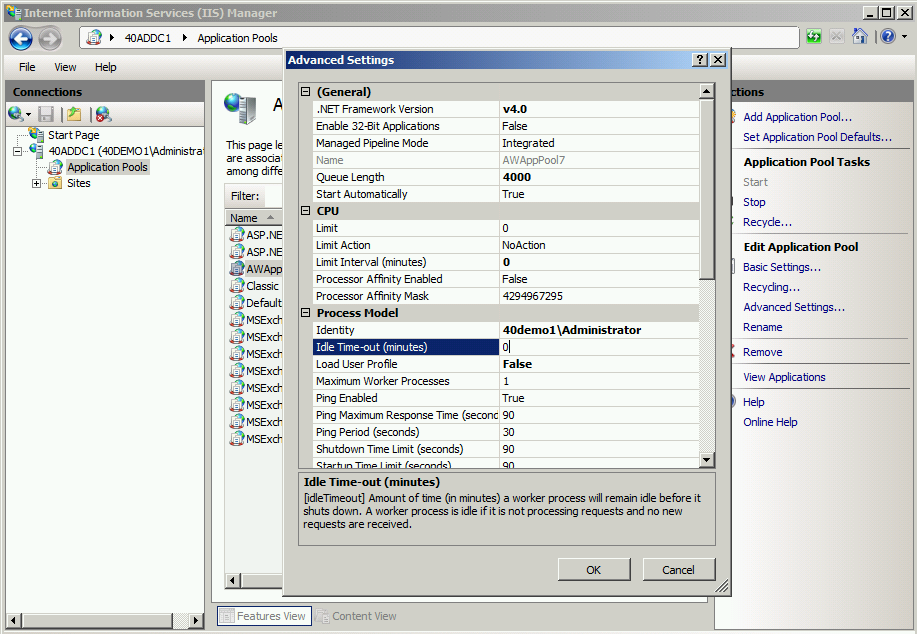Click the Save Connections icon in Connections toolbar
Screen dimensions: 917x634
(45, 113)
